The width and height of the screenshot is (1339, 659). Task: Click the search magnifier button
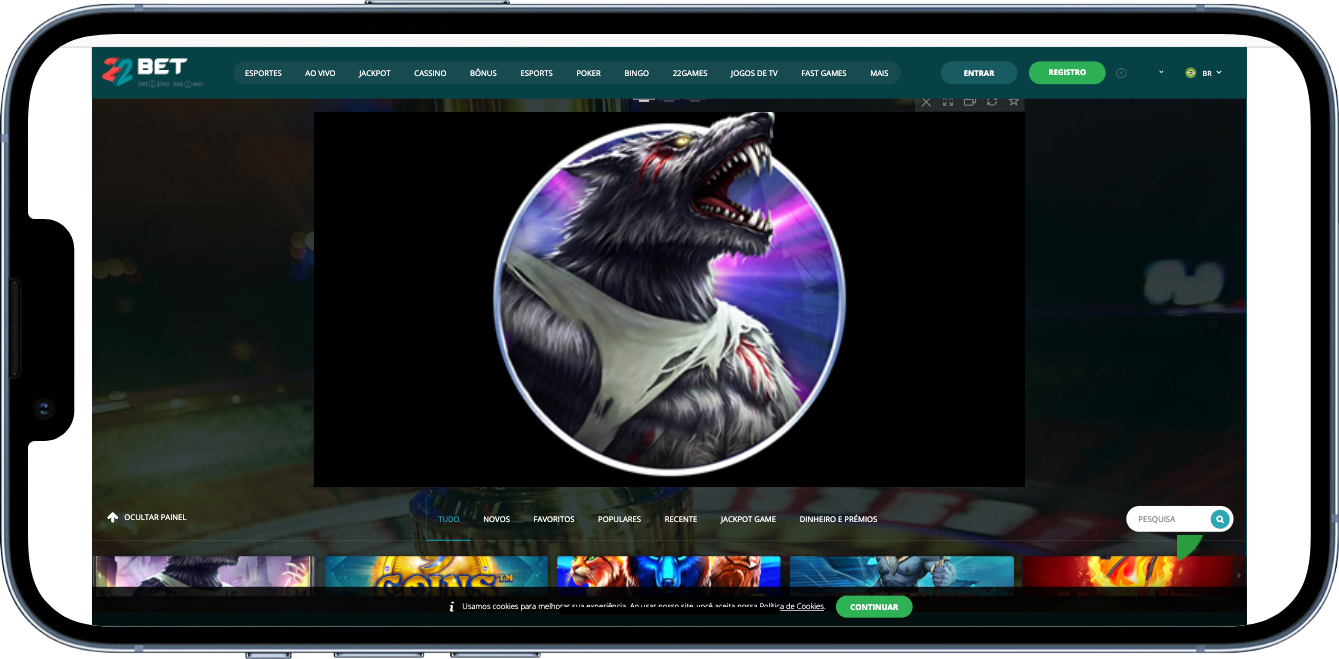[x=1220, y=519]
